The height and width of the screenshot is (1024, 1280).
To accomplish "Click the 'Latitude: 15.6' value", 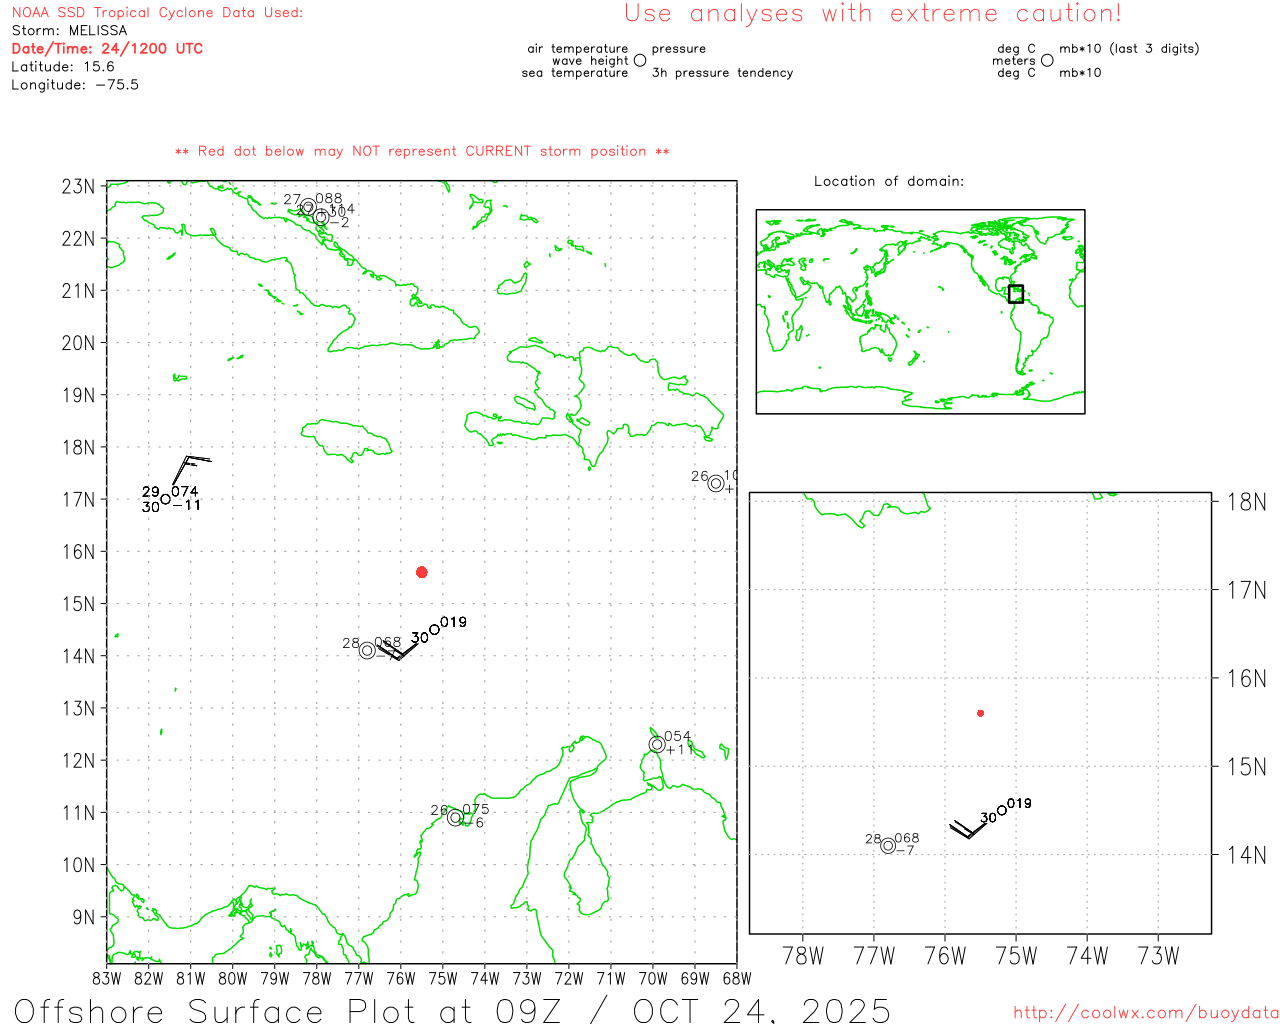I will 63,67.
